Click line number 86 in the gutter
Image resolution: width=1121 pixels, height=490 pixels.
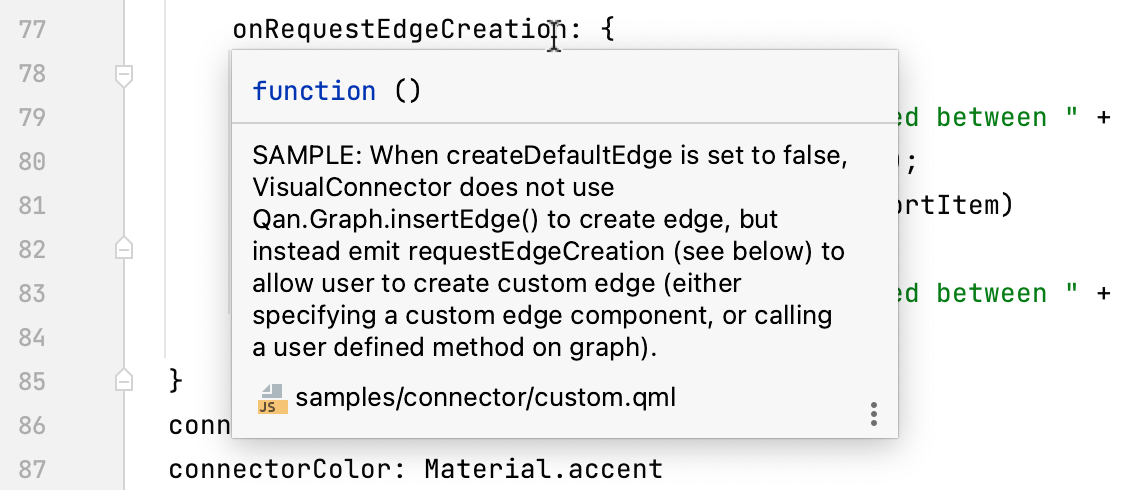tap(32, 425)
